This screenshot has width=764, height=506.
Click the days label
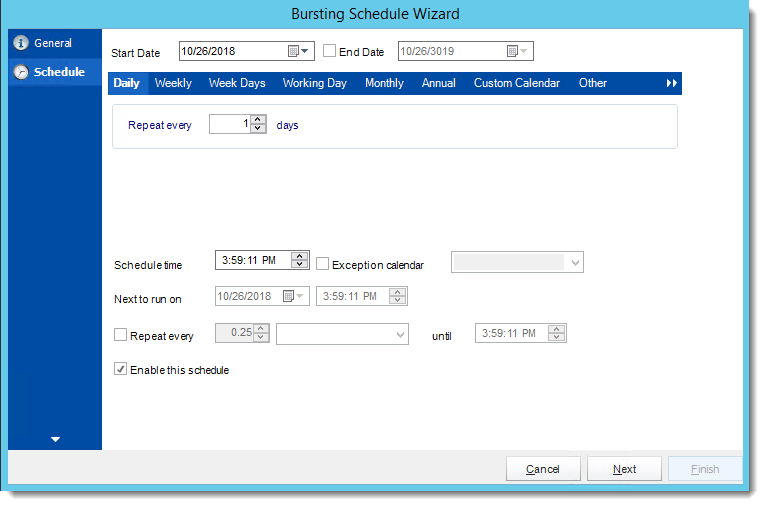(x=287, y=125)
